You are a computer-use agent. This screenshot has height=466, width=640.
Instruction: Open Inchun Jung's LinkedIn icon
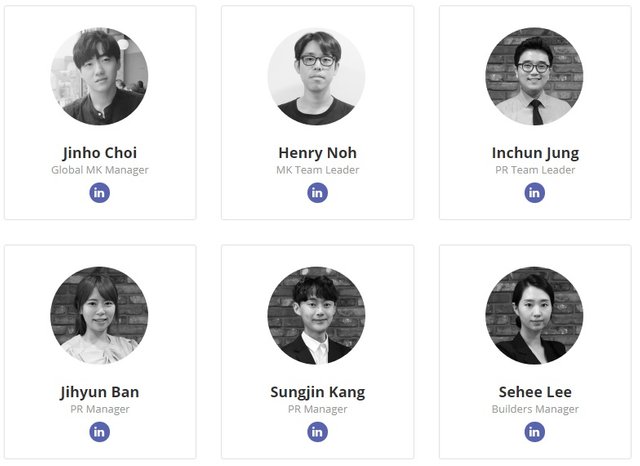tap(535, 193)
